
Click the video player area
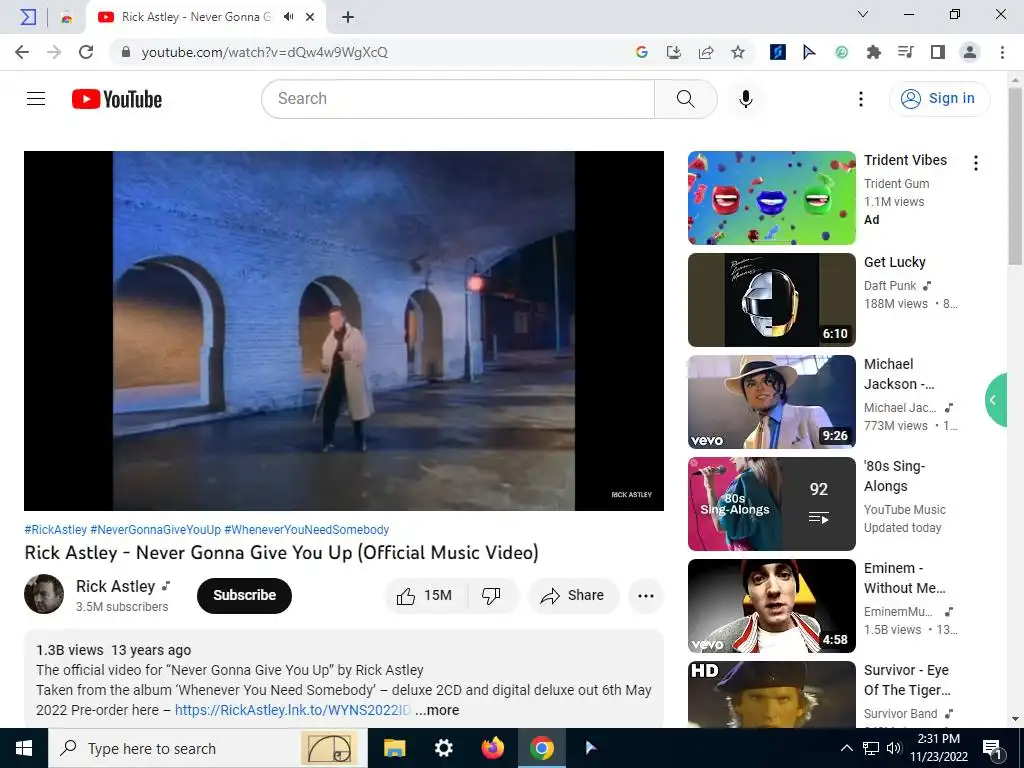pyautogui.click(x=344, y=330)
